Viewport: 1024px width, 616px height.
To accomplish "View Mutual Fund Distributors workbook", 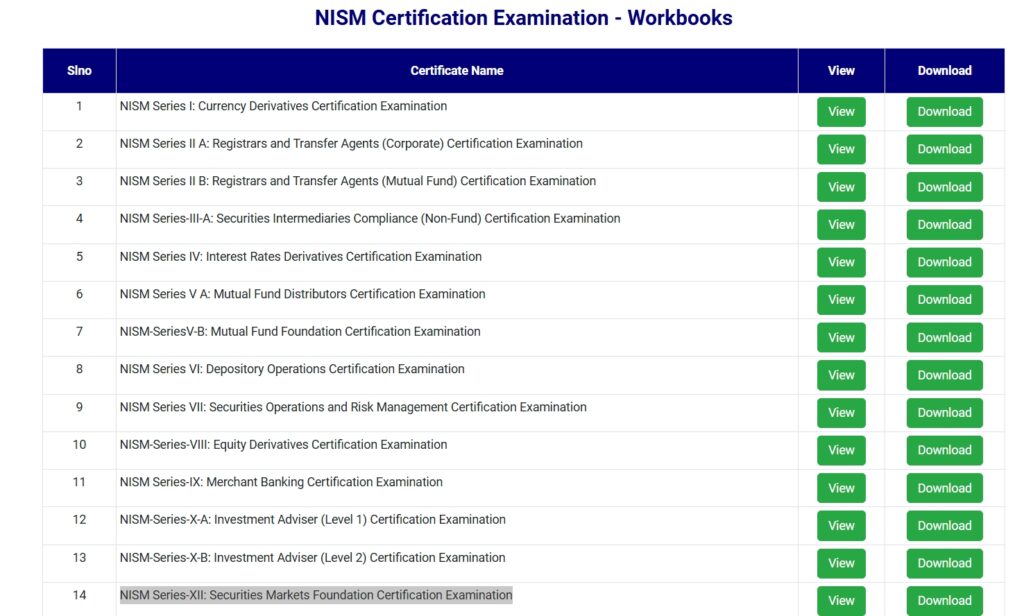I will pos(841,300).
